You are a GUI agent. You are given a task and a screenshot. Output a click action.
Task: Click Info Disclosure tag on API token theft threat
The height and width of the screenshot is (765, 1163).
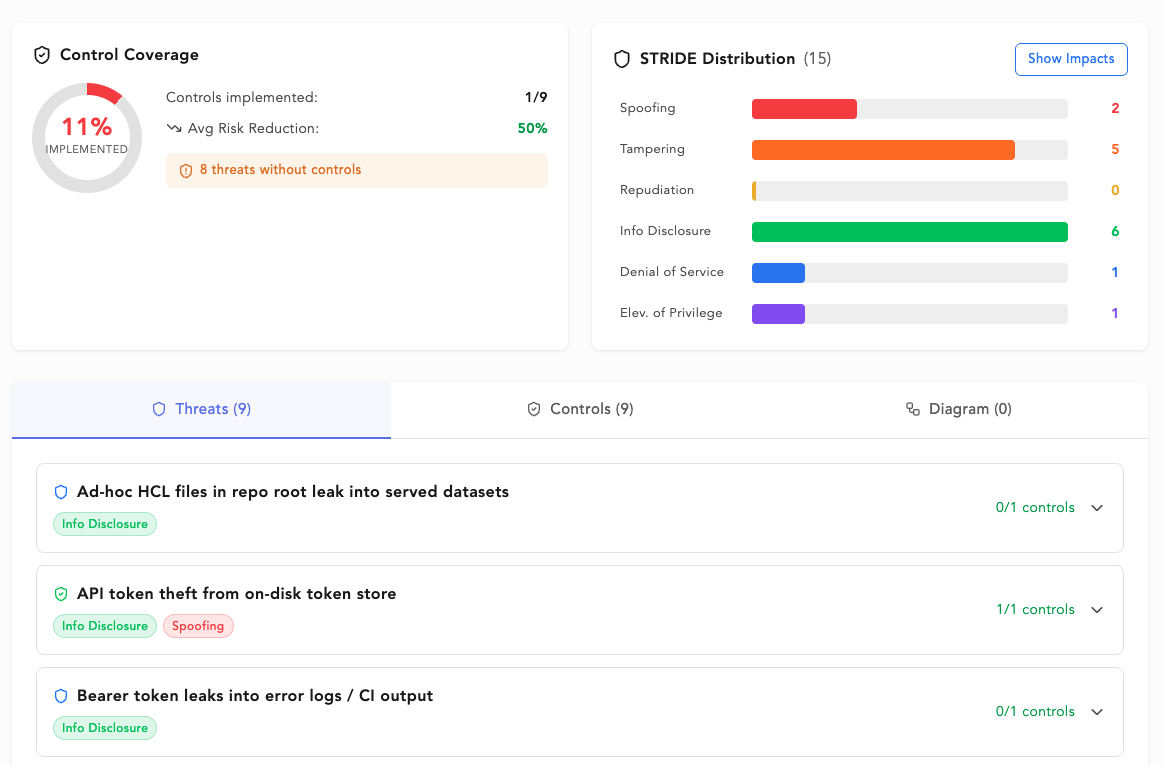point(105,626)
